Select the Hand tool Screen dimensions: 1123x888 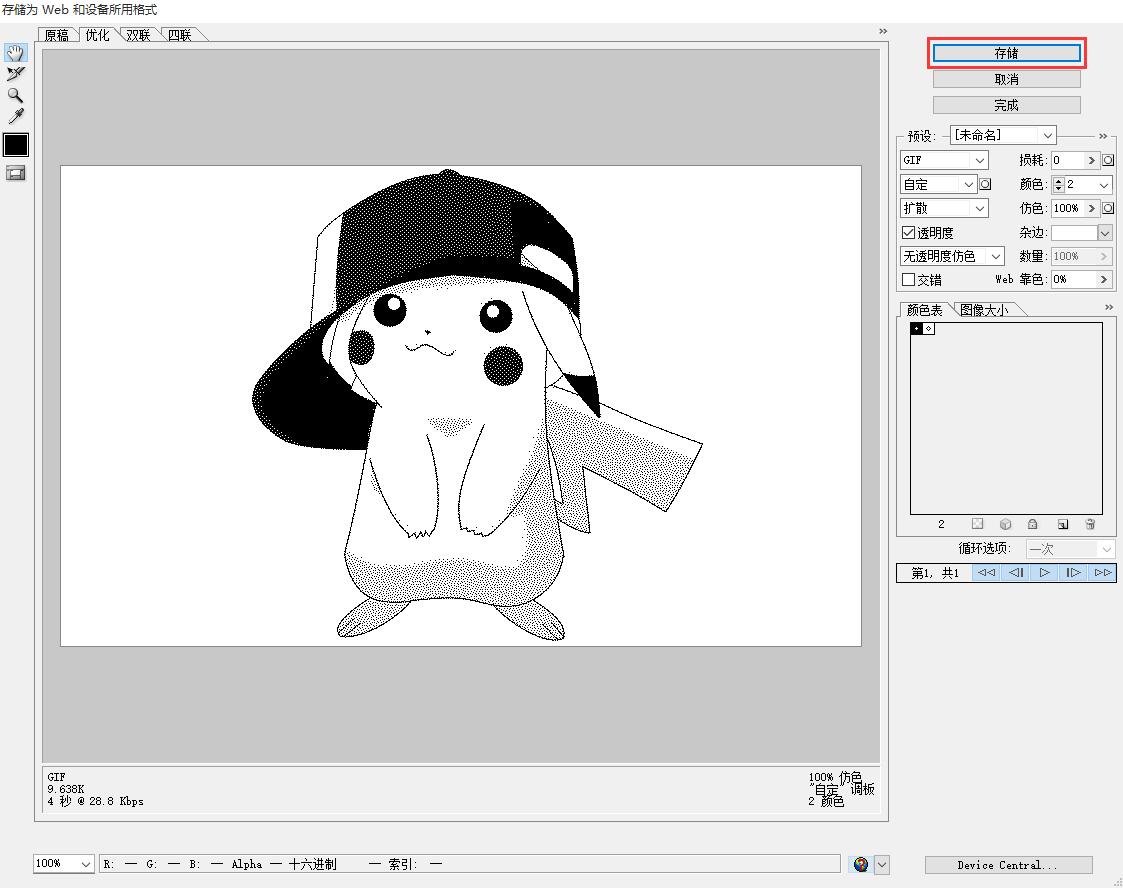[15, 52]
